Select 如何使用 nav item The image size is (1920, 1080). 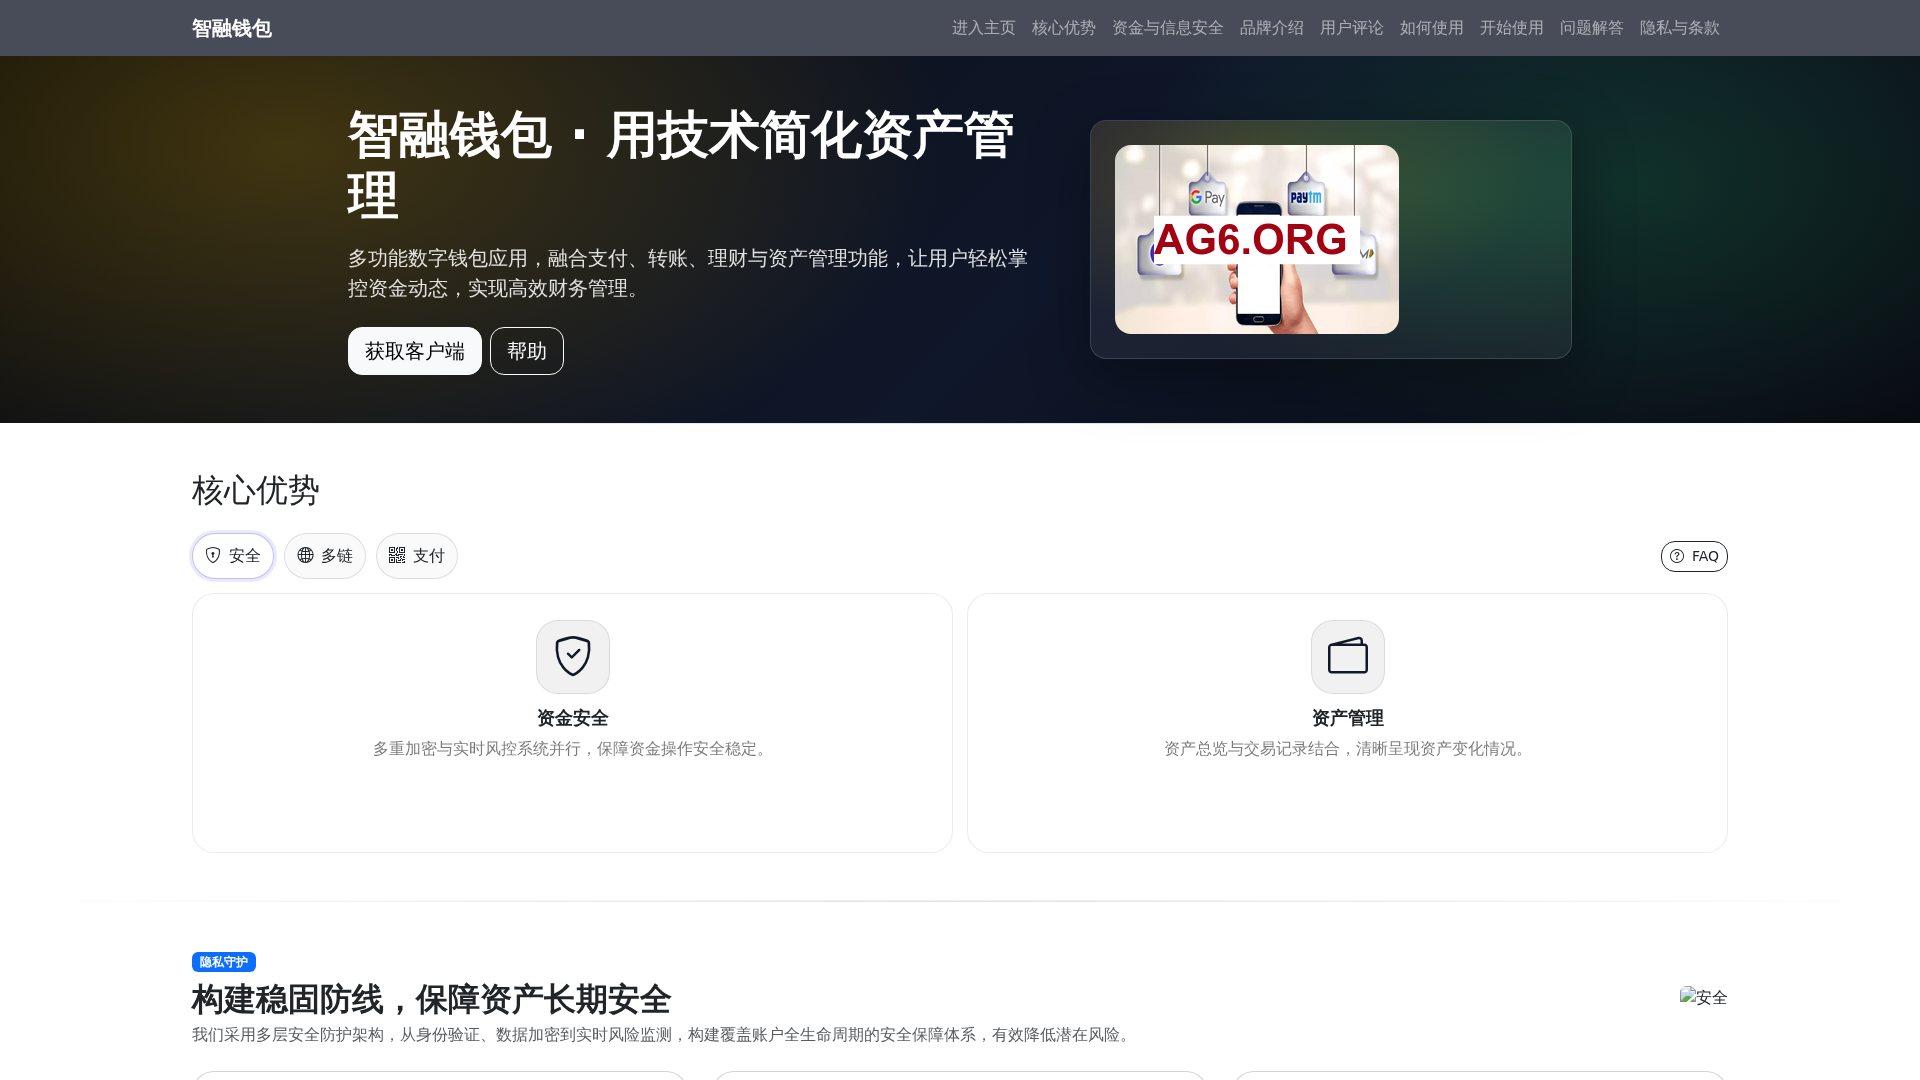[x=1431, y=28]
